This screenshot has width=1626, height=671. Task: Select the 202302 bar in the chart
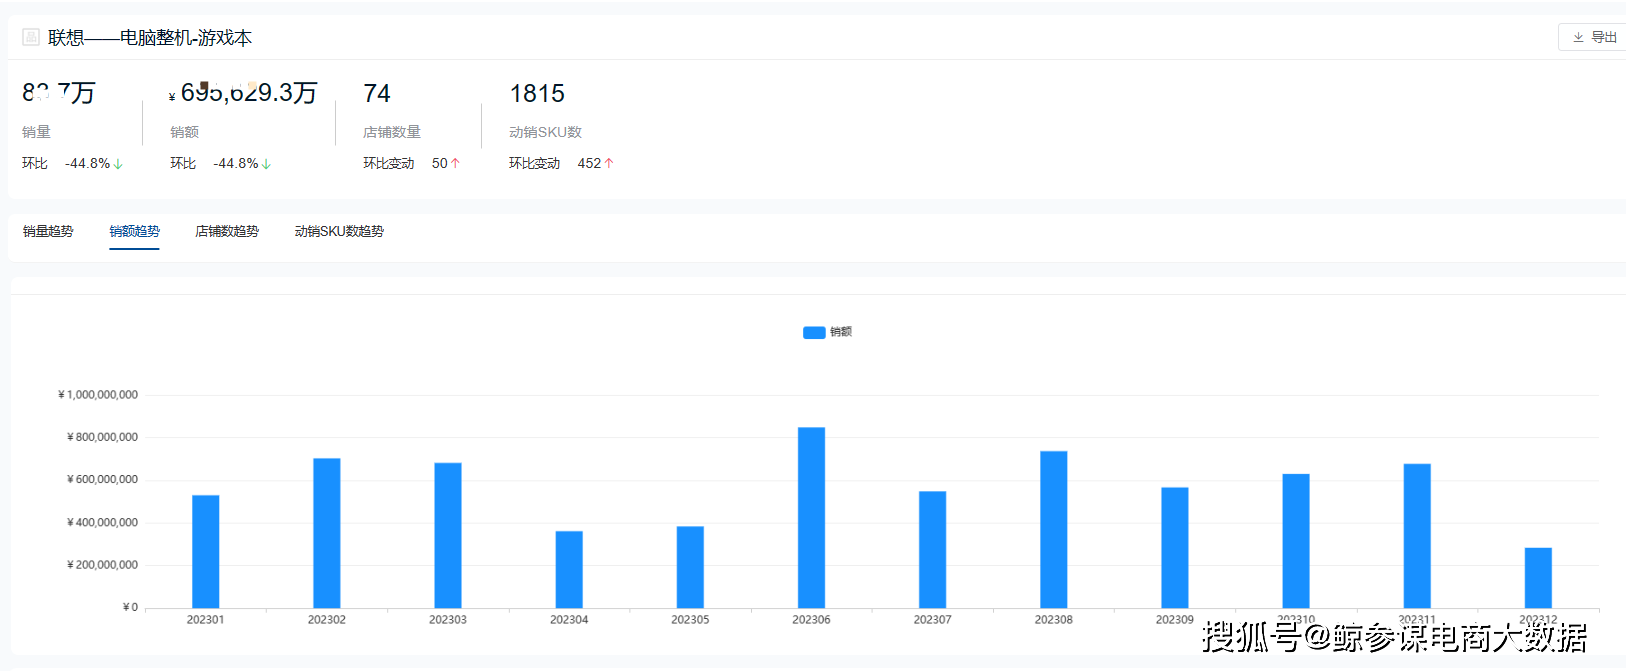327,533
